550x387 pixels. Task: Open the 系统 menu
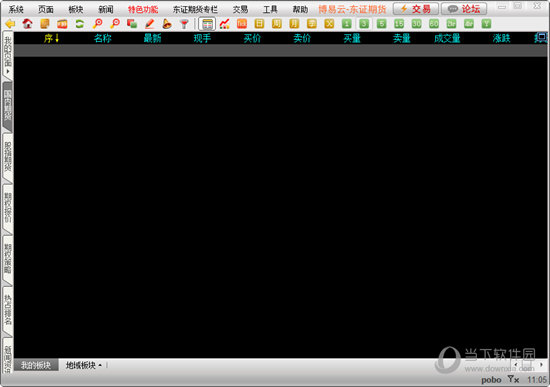tap(16, 9)
